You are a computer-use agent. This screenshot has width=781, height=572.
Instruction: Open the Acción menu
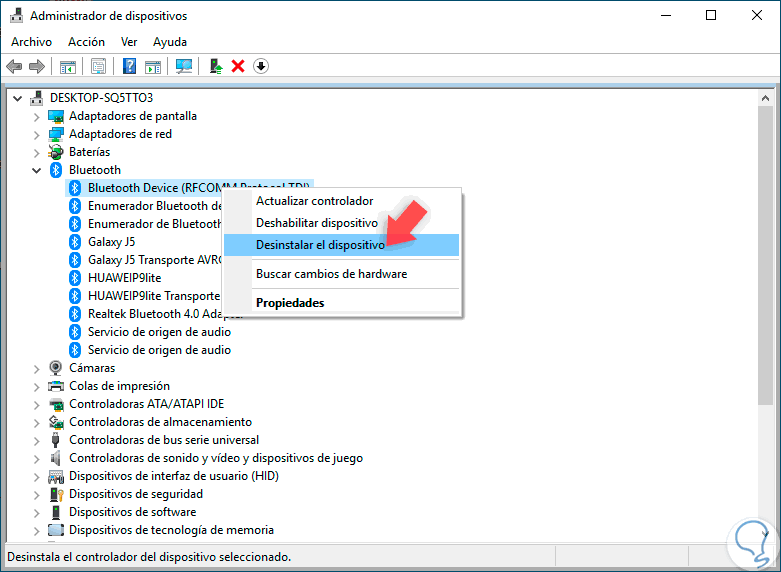pos(86,42)
